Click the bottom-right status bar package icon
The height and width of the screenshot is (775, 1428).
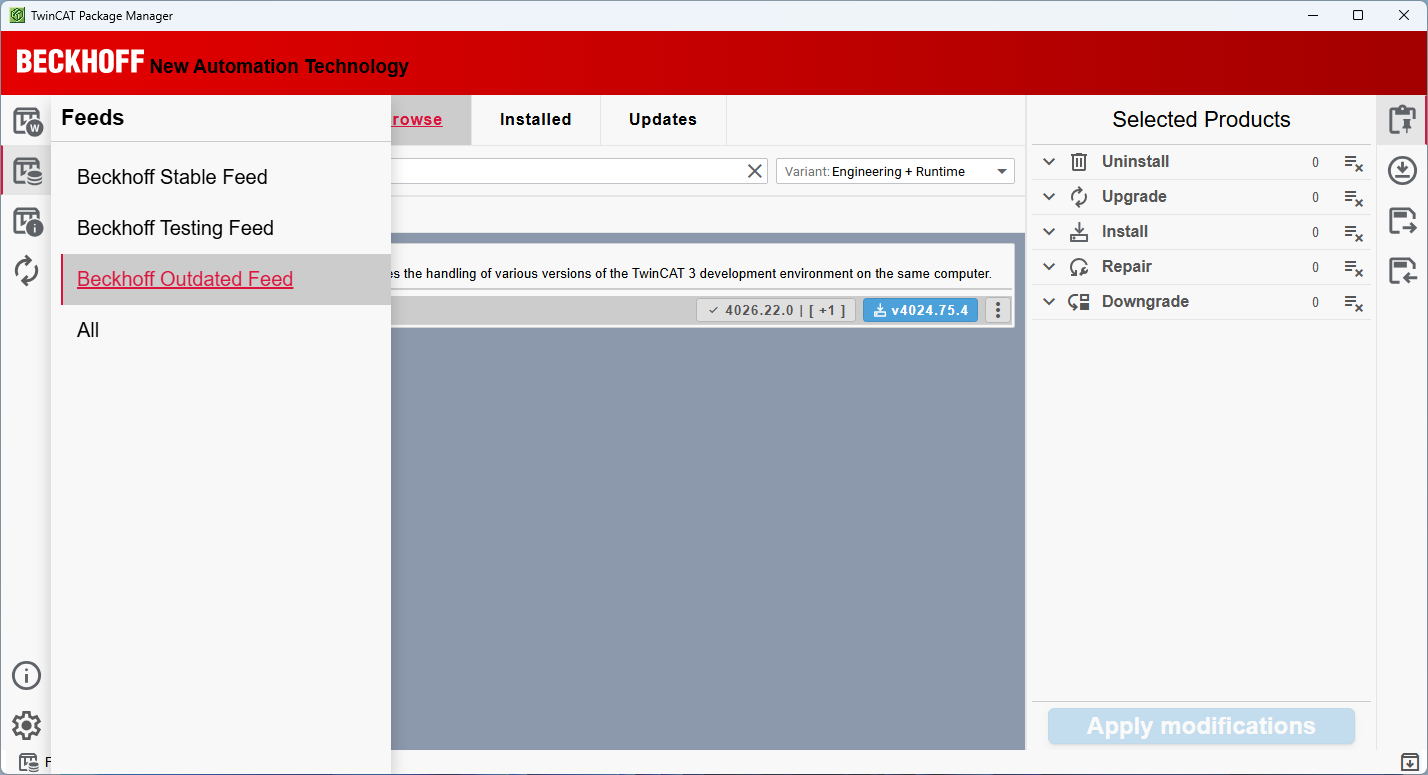pos(1409,762)
